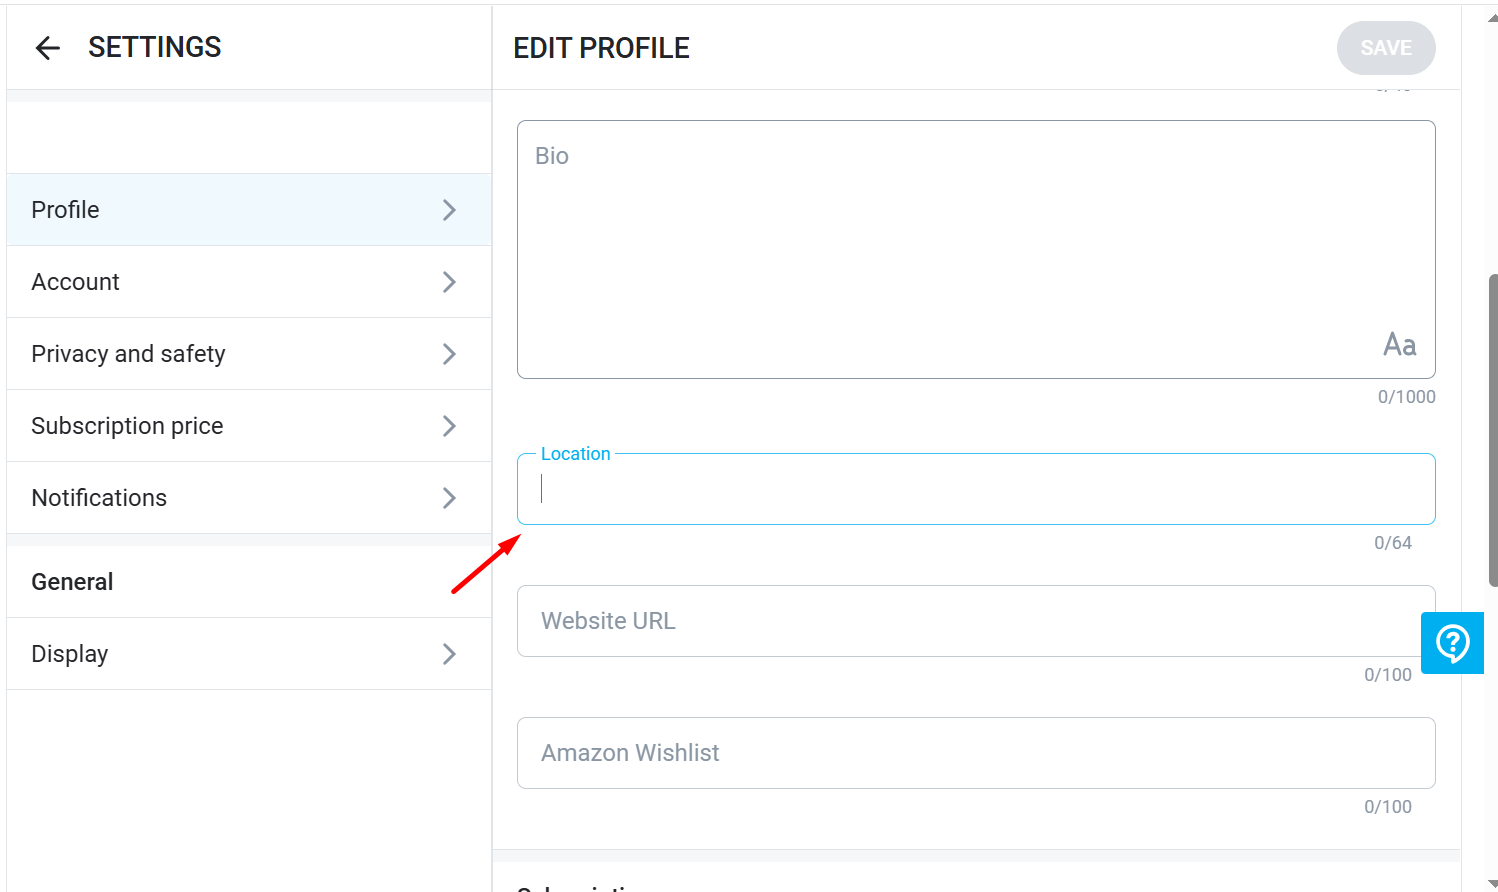Image resolution: width=1498 pixels, height=892 pixels.
Task: Open the Profile settings section
Action: point(249,210)
